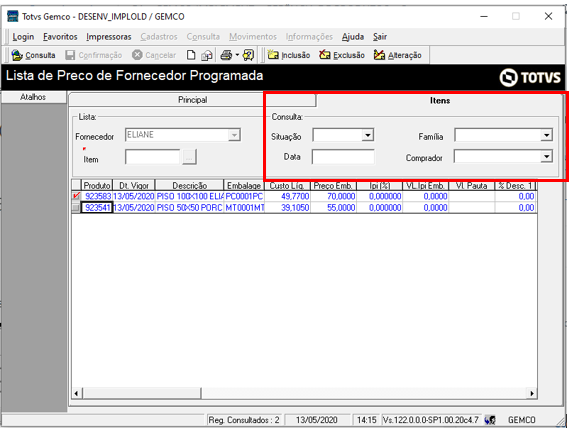This screenshot has width=569, height=430.
Task: Click the status bar network icon
Action: [490, 420]
